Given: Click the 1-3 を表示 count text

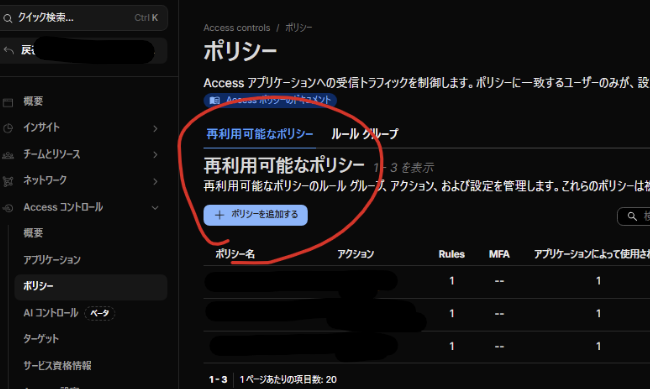Looking at the screenshot, I should pyautogui.click(x=403, y=168).
